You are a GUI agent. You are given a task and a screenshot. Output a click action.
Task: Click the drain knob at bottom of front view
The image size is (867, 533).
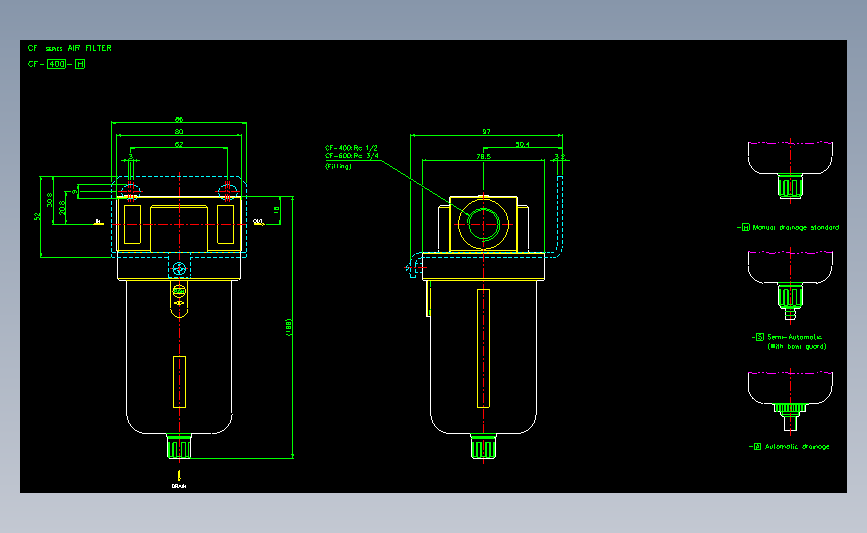pos(179,446)
